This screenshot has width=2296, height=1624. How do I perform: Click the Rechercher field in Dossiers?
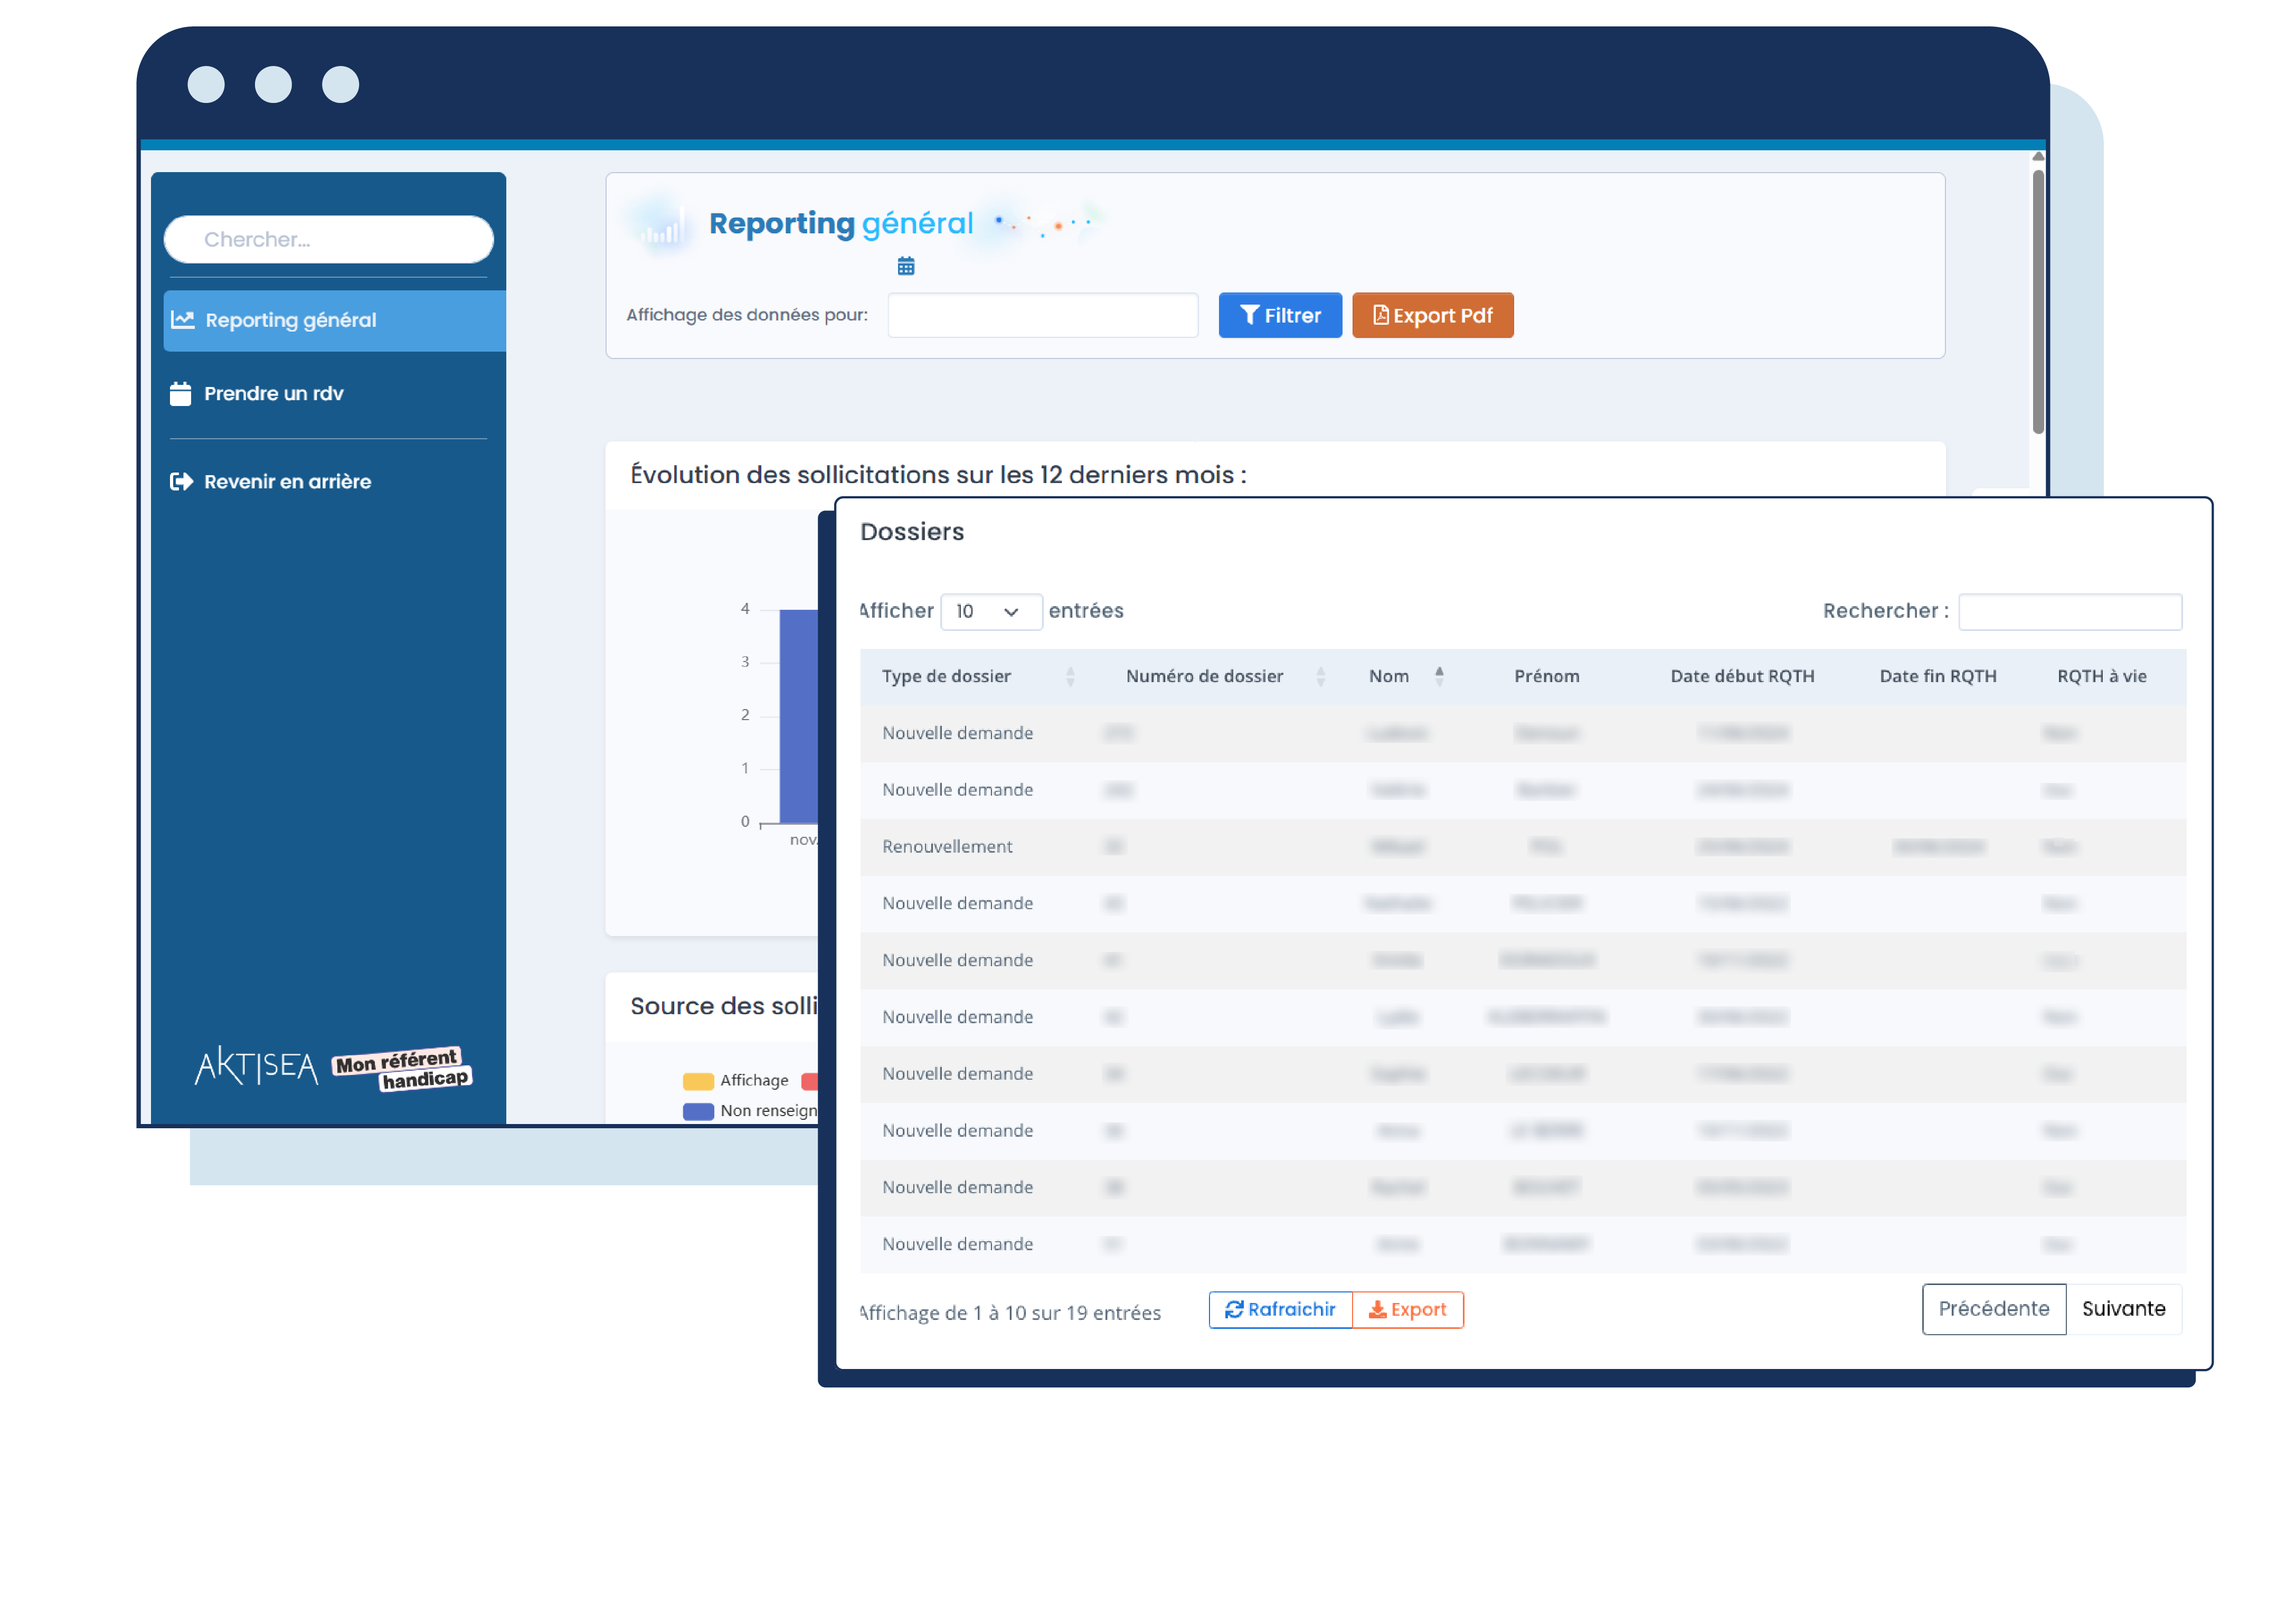2070,612
